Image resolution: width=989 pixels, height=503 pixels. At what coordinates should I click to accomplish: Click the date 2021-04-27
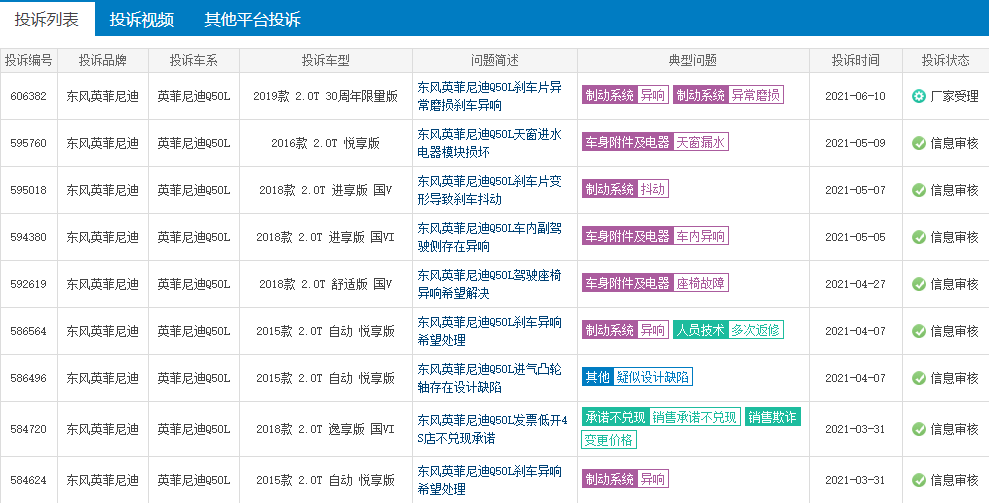point(855,284)
